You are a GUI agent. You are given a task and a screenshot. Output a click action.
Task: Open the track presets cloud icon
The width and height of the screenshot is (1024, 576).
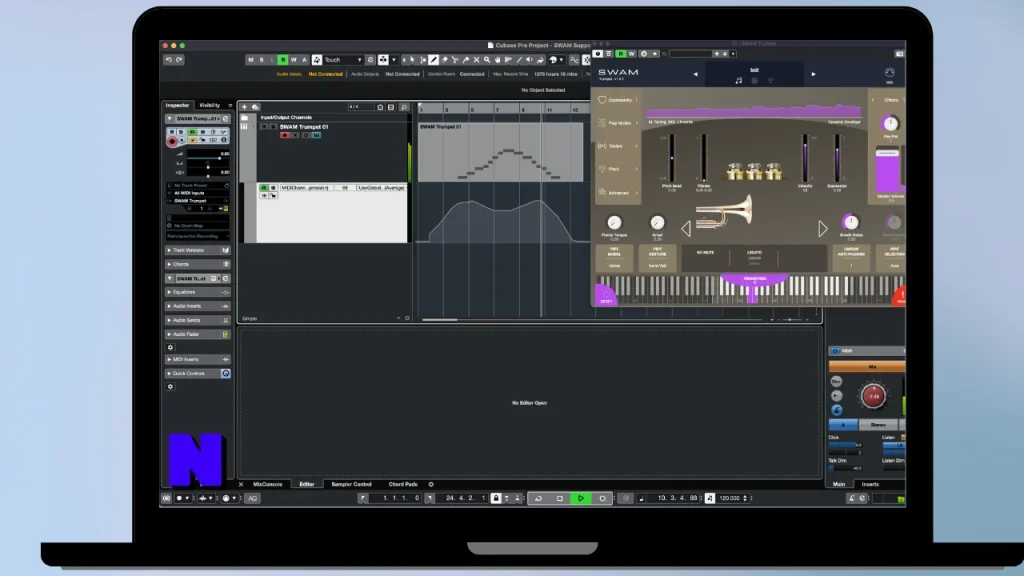pos(255,106)
